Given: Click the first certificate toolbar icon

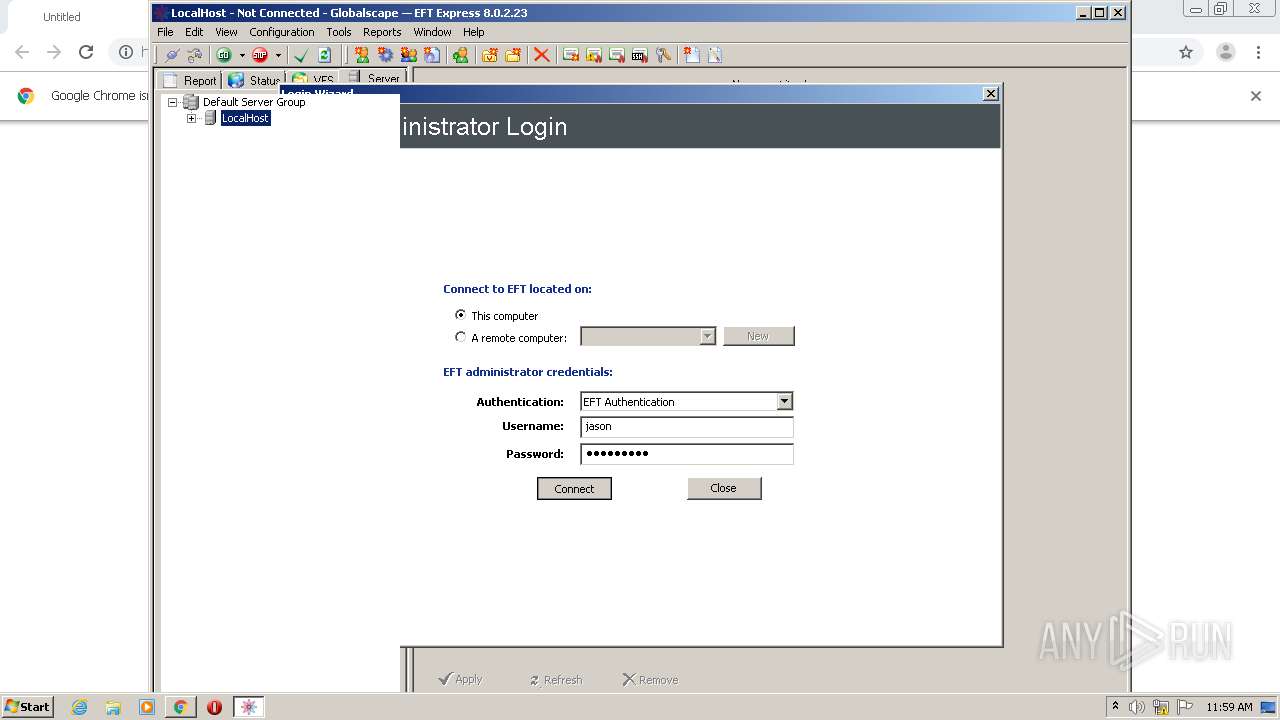Looking at the screenshot, I should (x=571, y=55).
